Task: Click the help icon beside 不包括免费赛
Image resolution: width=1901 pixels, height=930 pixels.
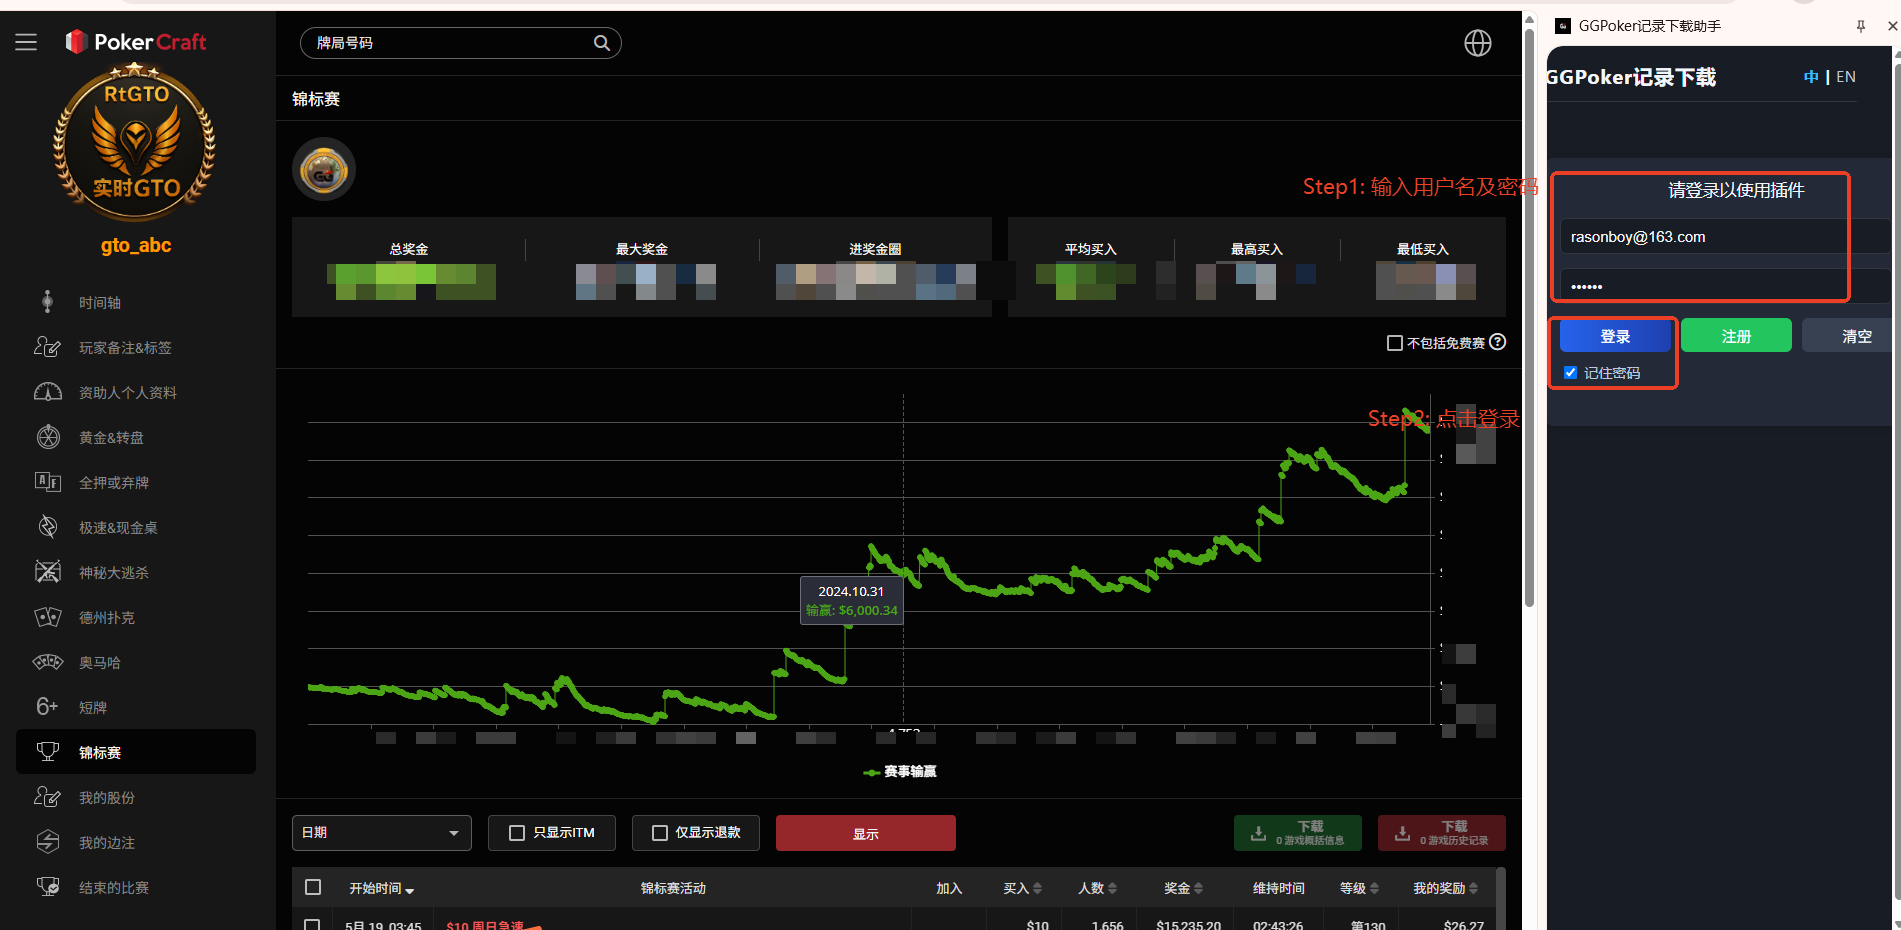Action: 1497,342
